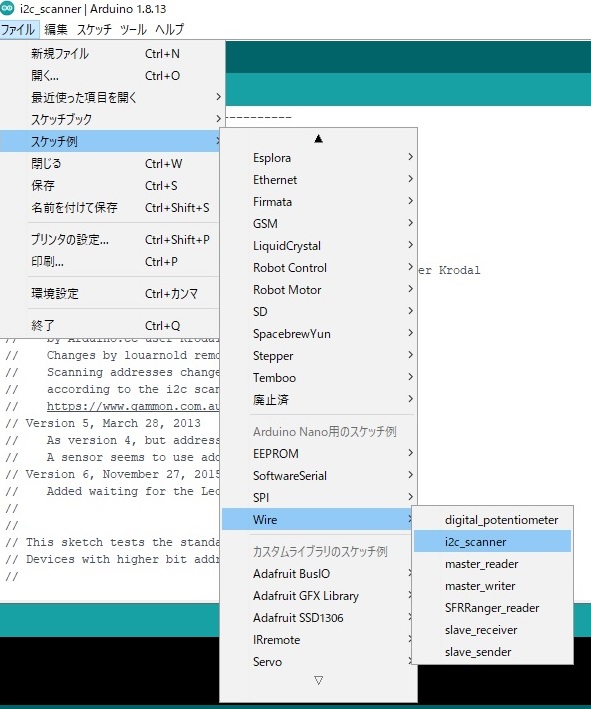Expand Temboo examples
This screenshot has width=591, height=709.
(x=318, y=378)
